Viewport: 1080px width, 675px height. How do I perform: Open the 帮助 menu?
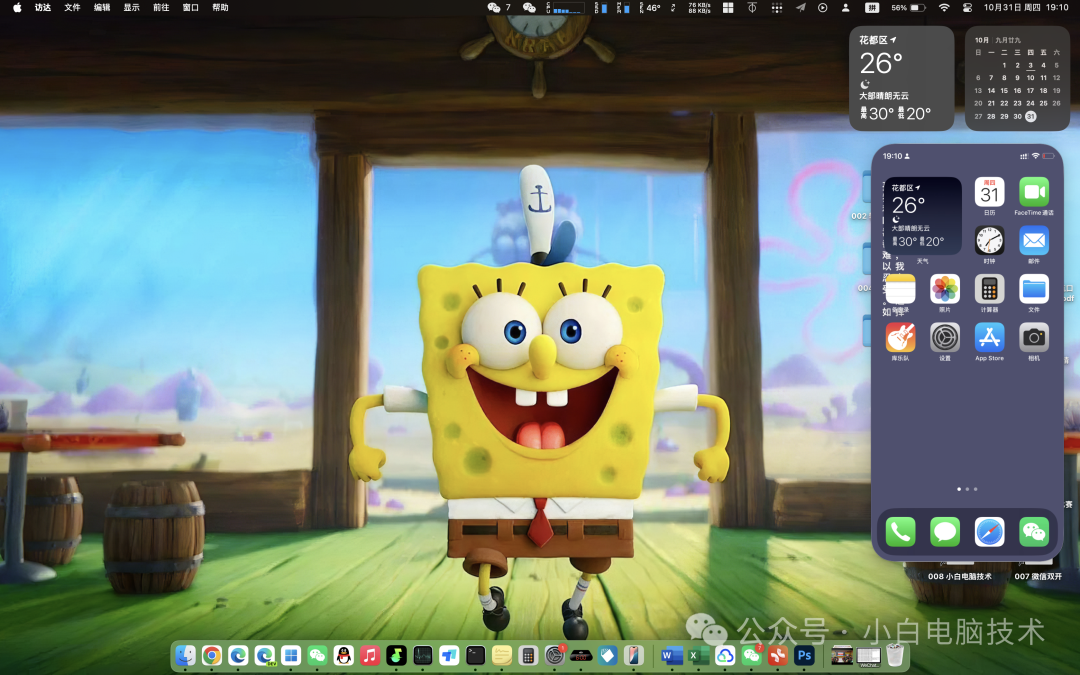tap(220, 8)
